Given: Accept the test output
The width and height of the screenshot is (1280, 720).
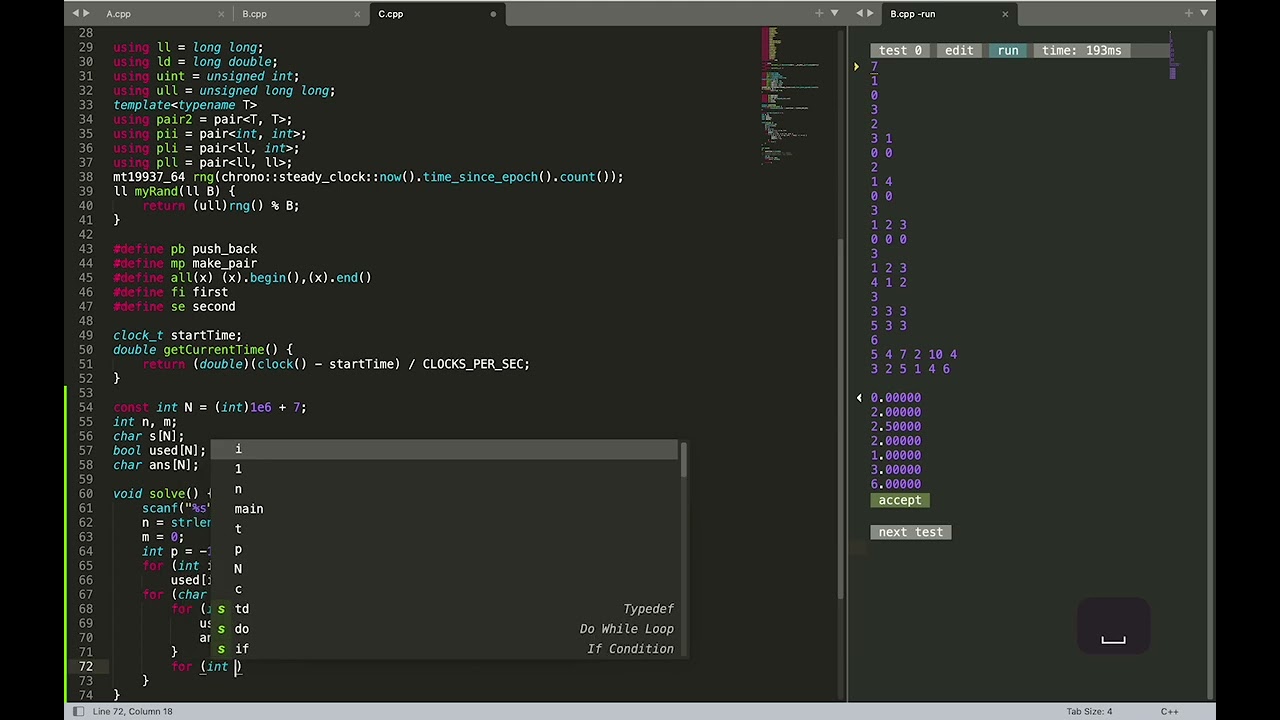Looking at the screenshot, I should (900, 500).
